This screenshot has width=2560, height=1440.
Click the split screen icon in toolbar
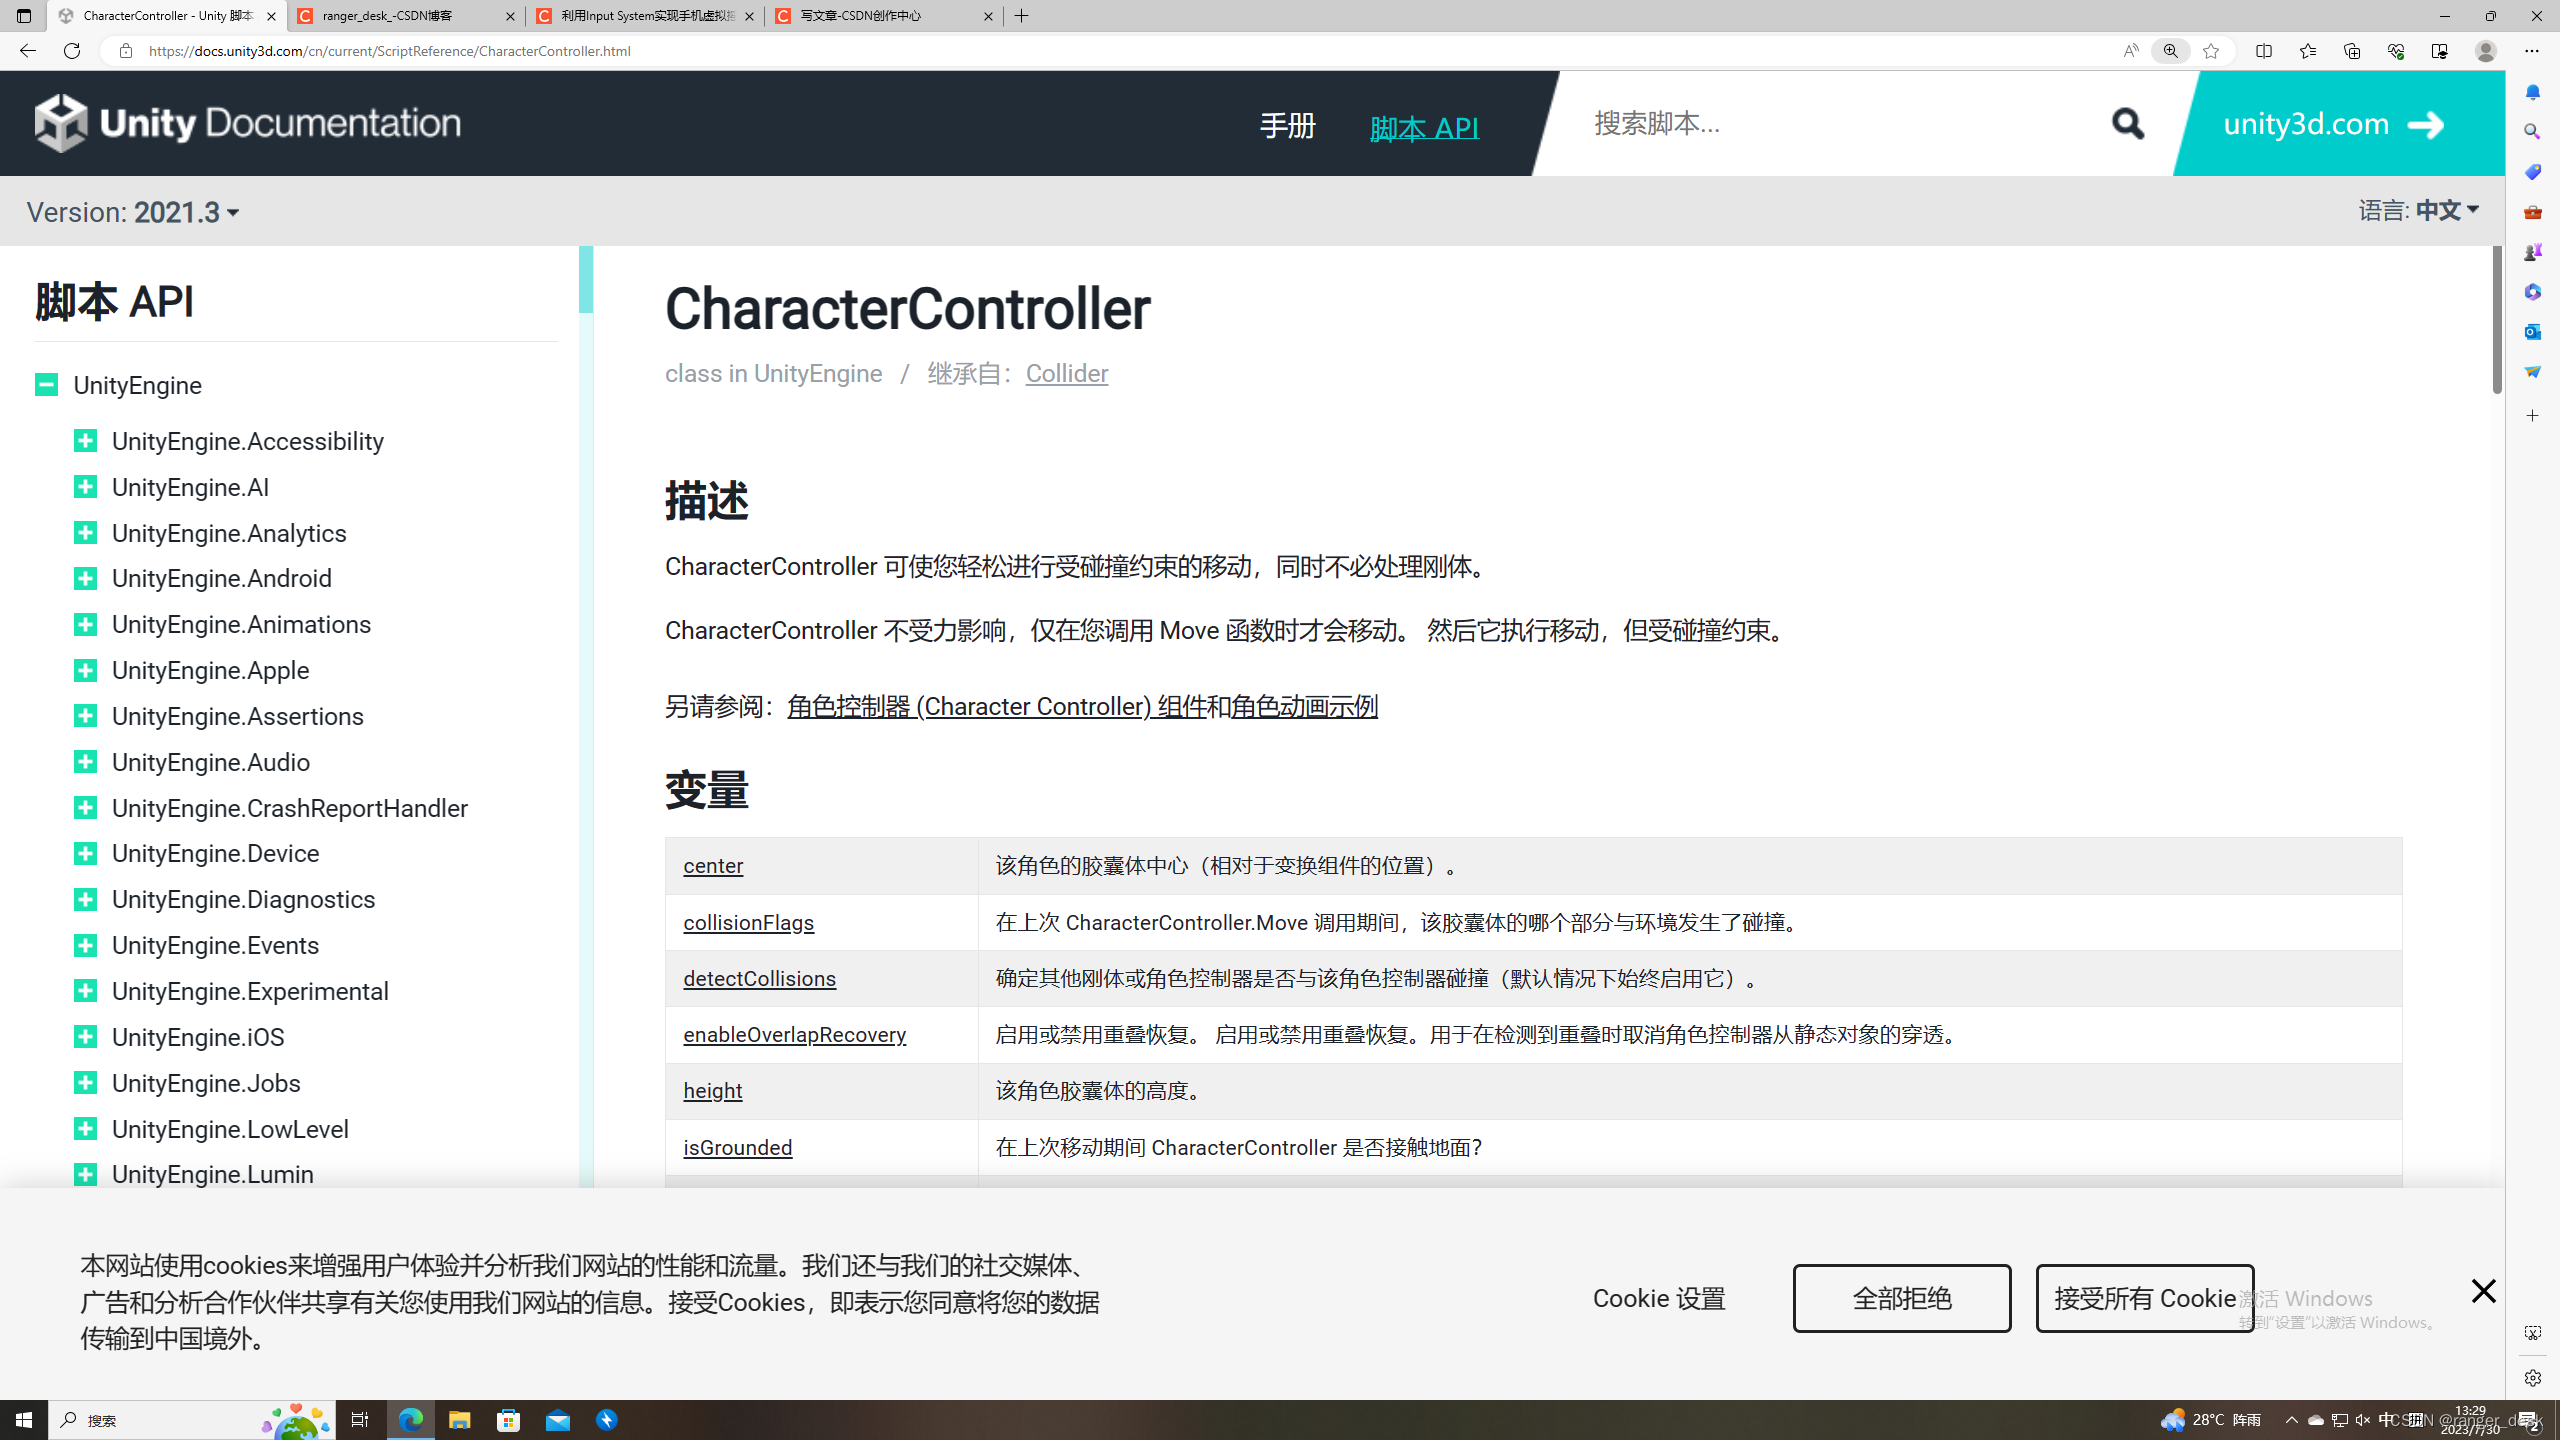pyautogui.click(x=2263, y=51)
